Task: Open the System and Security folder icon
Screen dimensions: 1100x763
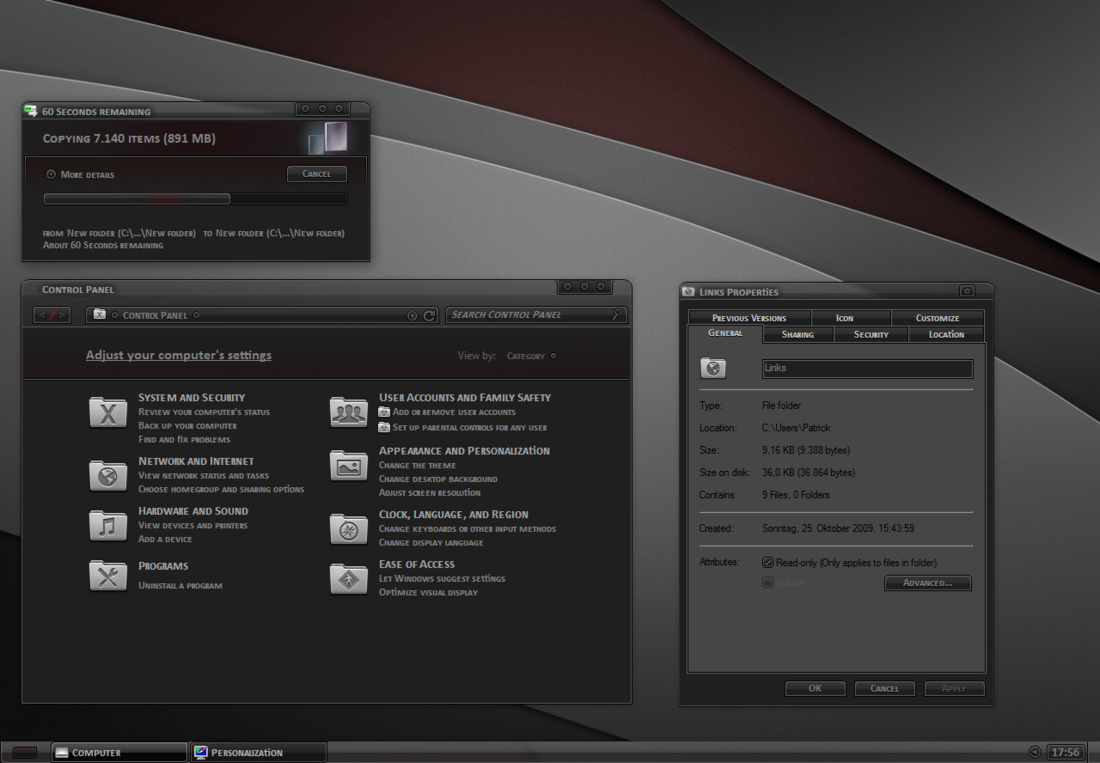Action: [x=108, y=412]
